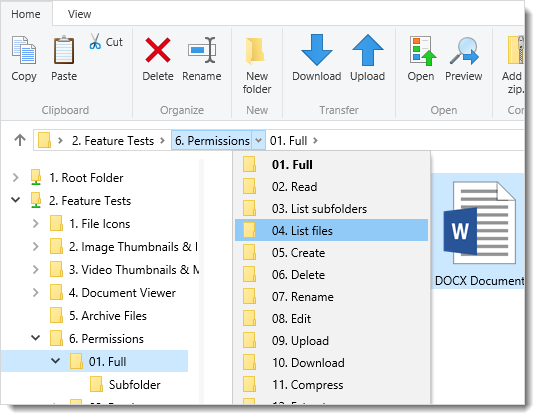Choose '09. Upload' in dropdown list
The image size is (540, 420).
pos(331,341)
